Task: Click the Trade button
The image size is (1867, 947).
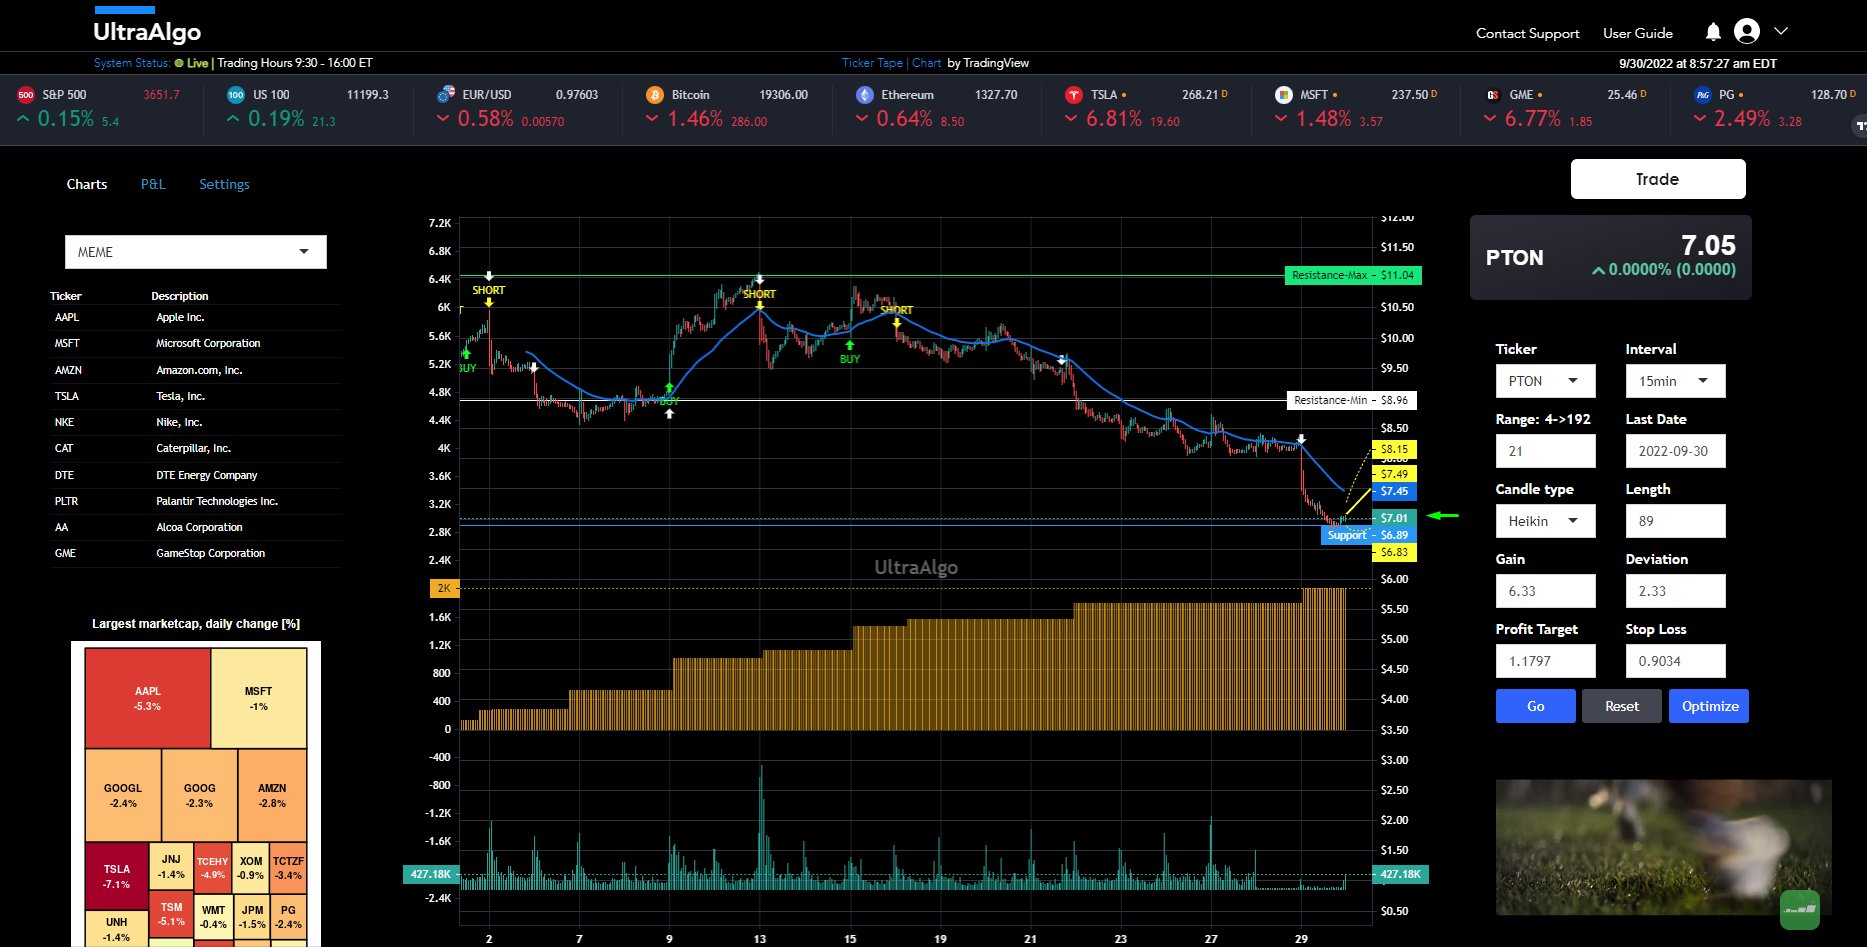Action: tap(1658, 179)
